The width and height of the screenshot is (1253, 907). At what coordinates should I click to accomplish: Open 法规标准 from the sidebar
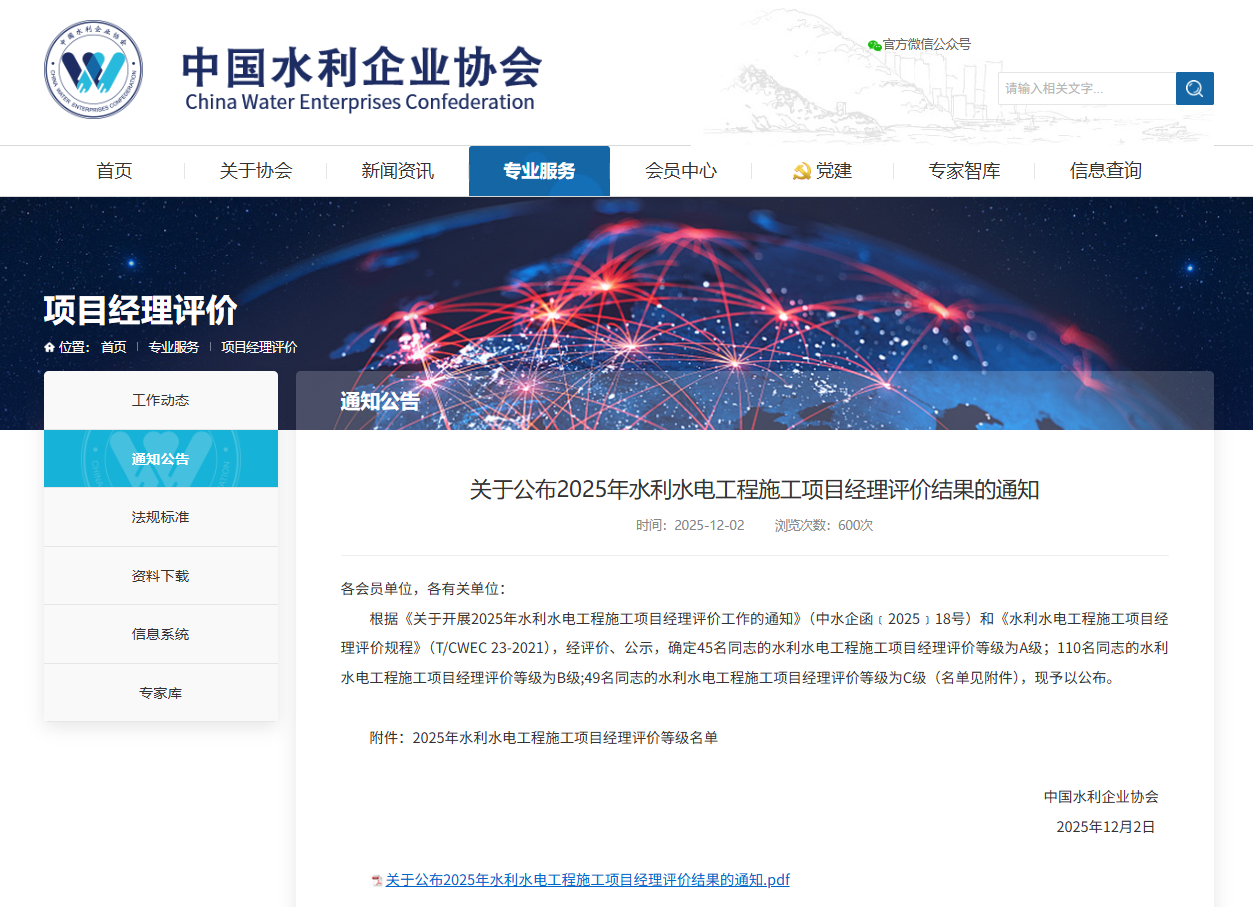pyautogui.click(x=160, y=516)
